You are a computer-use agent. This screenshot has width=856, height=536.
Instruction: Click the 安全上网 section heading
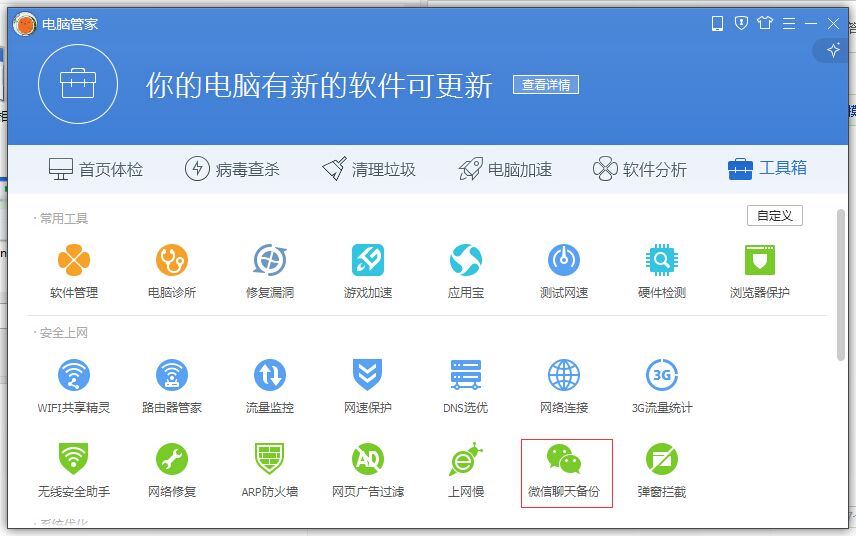[64, 333]
